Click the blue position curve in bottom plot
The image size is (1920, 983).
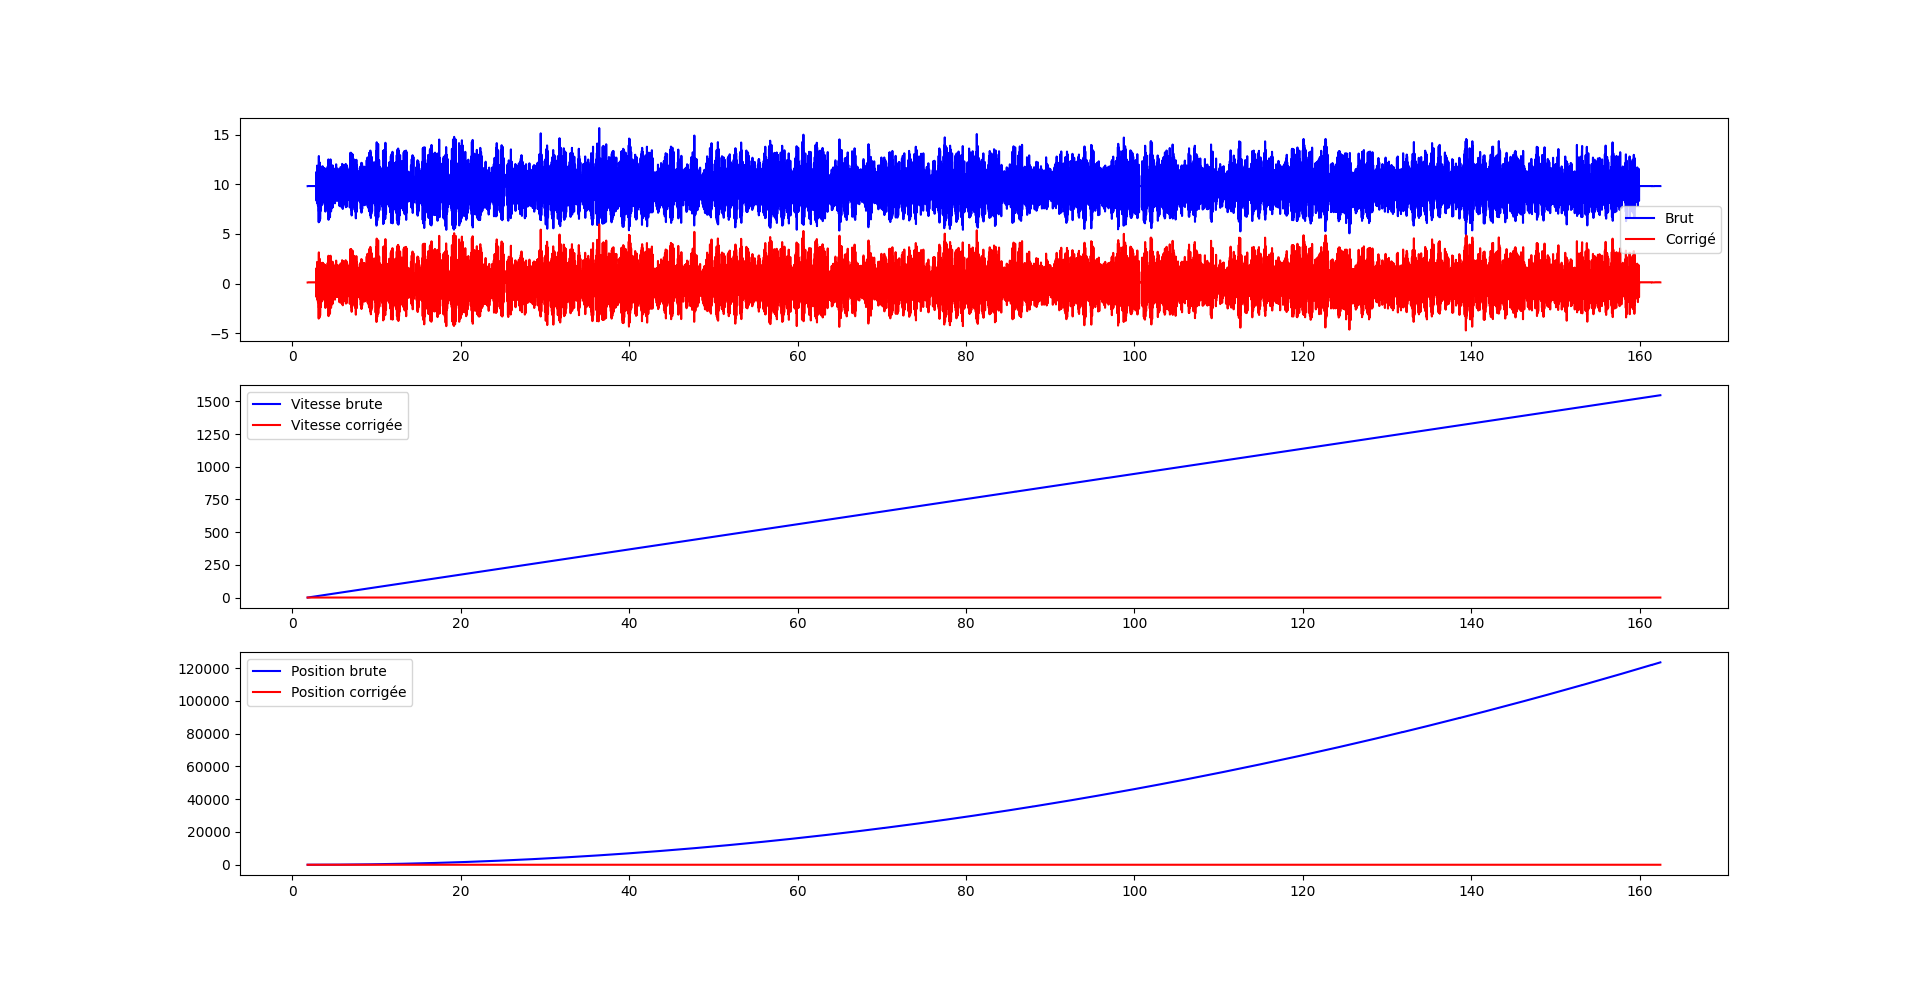pyautogui.click(x=1303, y=755)
